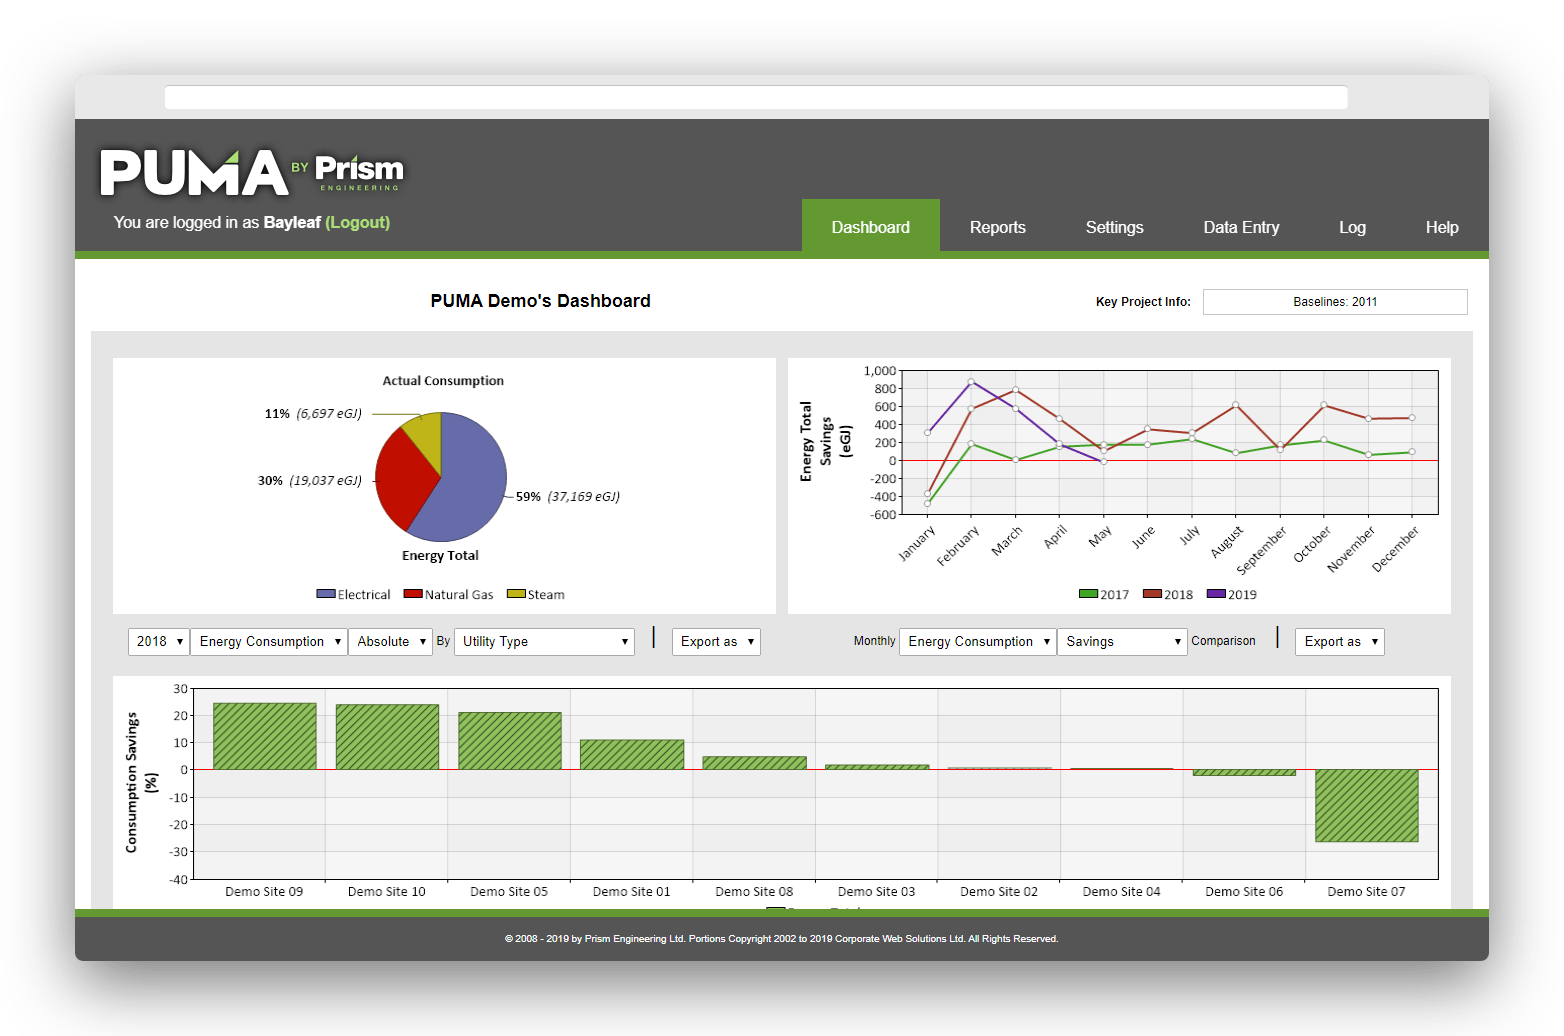Open the Energy Consumption dropdown
1564x1036 pixels.
click(268, 641)
